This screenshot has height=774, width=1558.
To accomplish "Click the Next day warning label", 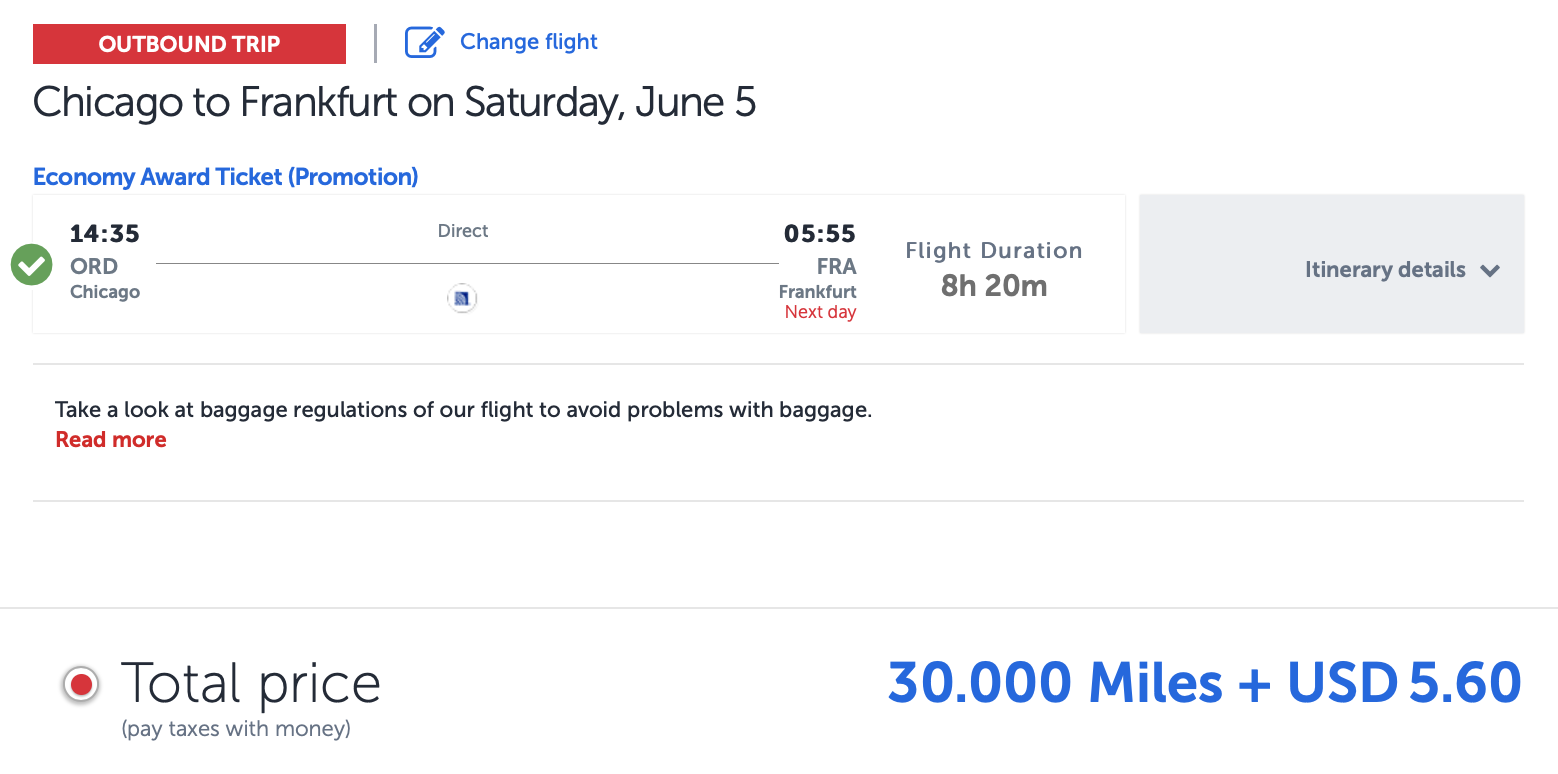I will pyautogui.click(x=819, y=311).
